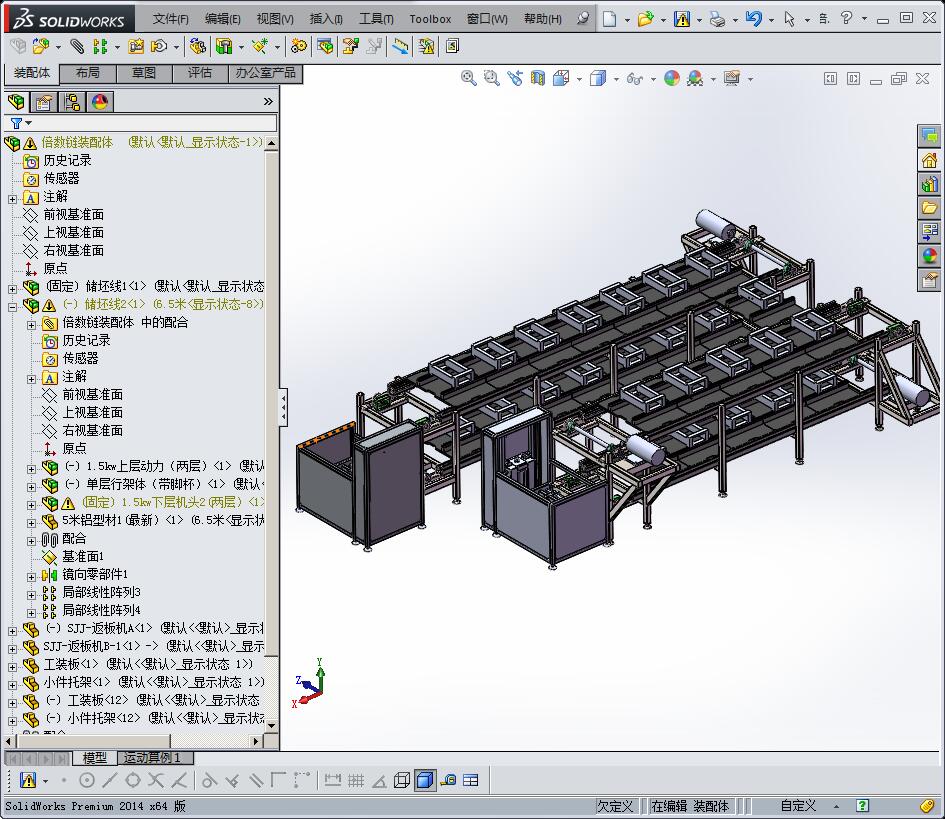Screen dimensions: 945x819
Task: Toggle hidden lines removed display in bottom toolbar
Action: point(402,780)
